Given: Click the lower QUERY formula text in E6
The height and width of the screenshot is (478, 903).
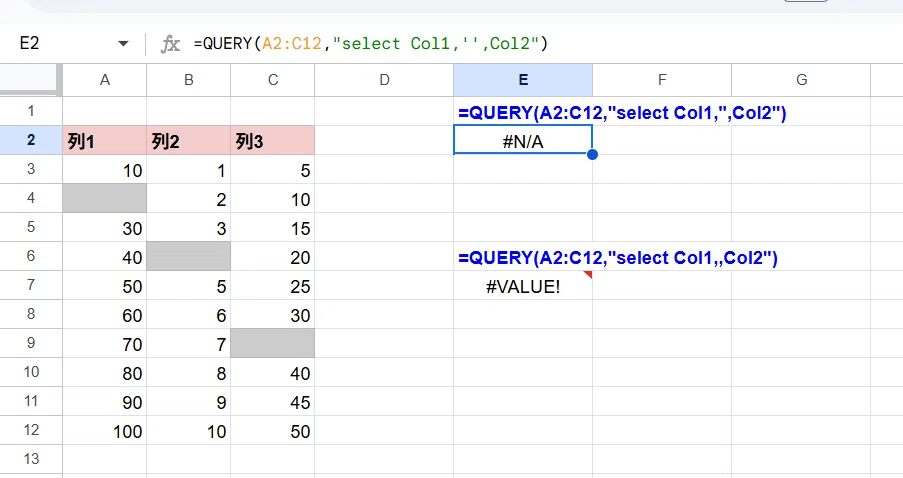Looking at the screenshot, I should (617, 257).
